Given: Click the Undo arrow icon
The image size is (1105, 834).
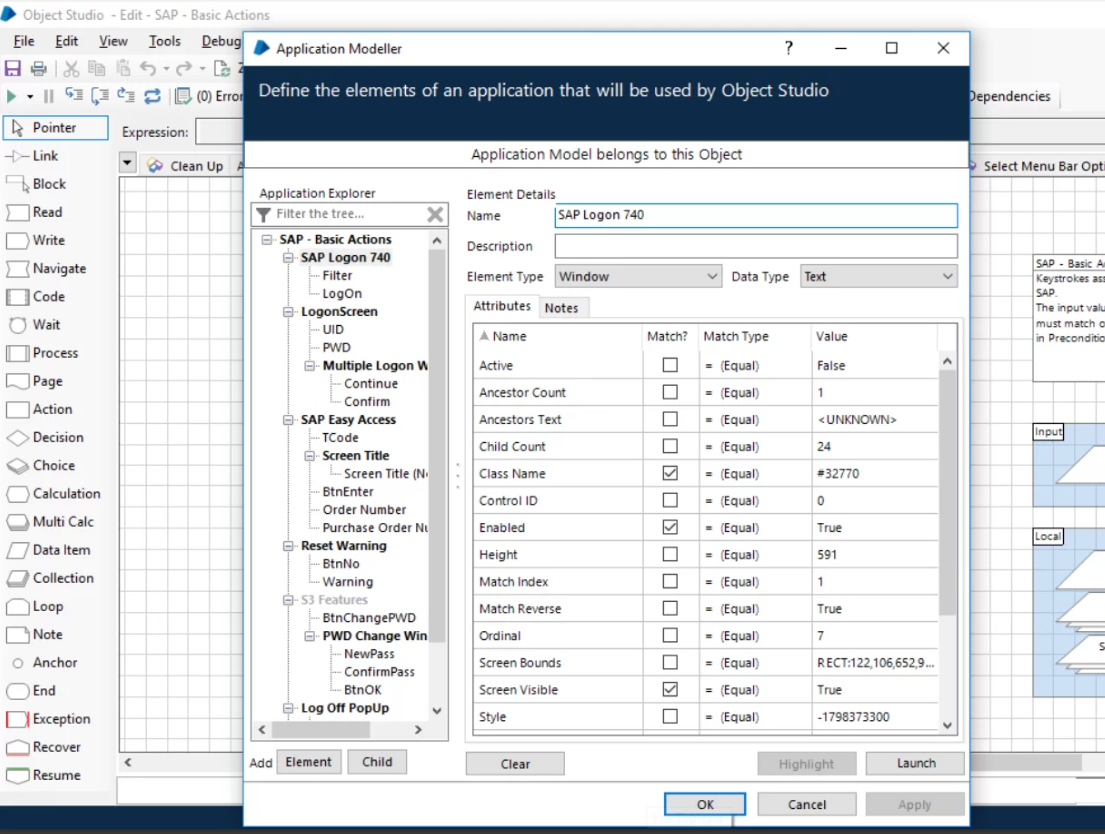Looking at the screenshot, I should click(x=148, y=68).
